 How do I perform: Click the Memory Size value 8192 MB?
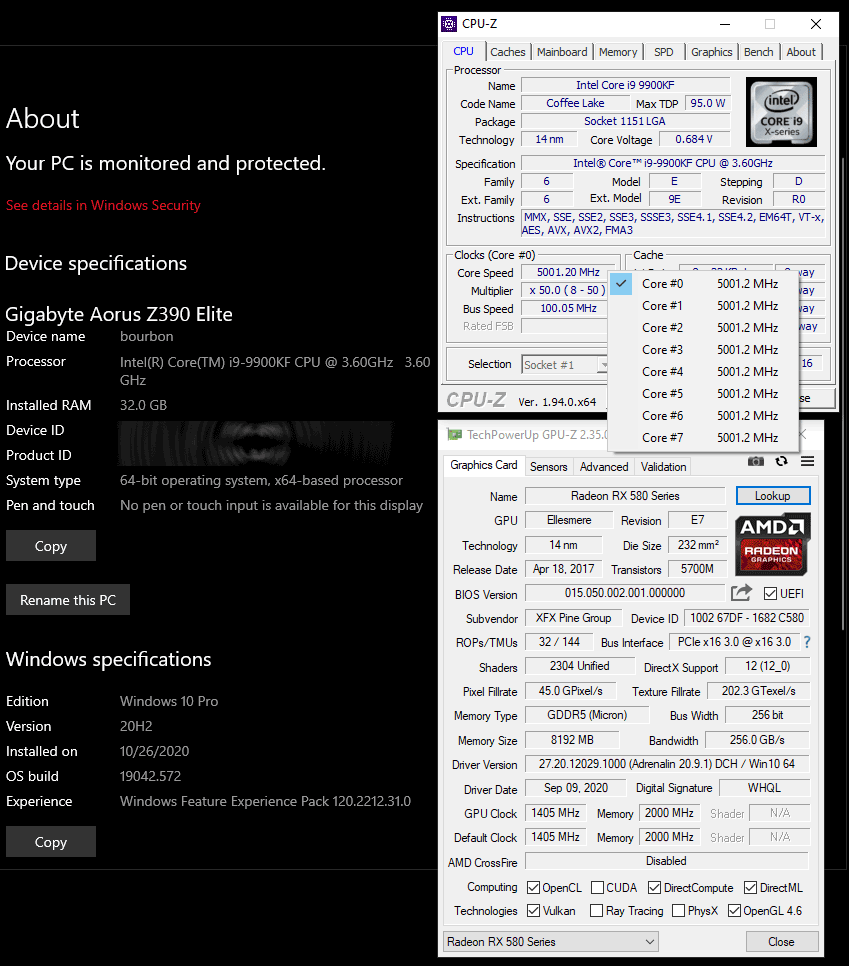pyautogui.click(x=572, y=739)
